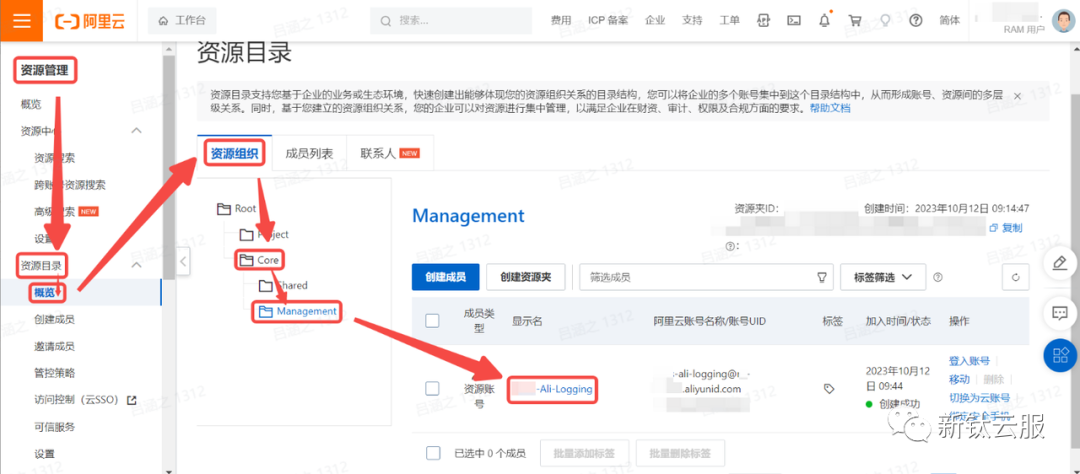
Task: Check the Ali-Logging resource account row checkbox
Action: (x=433, y=388)
